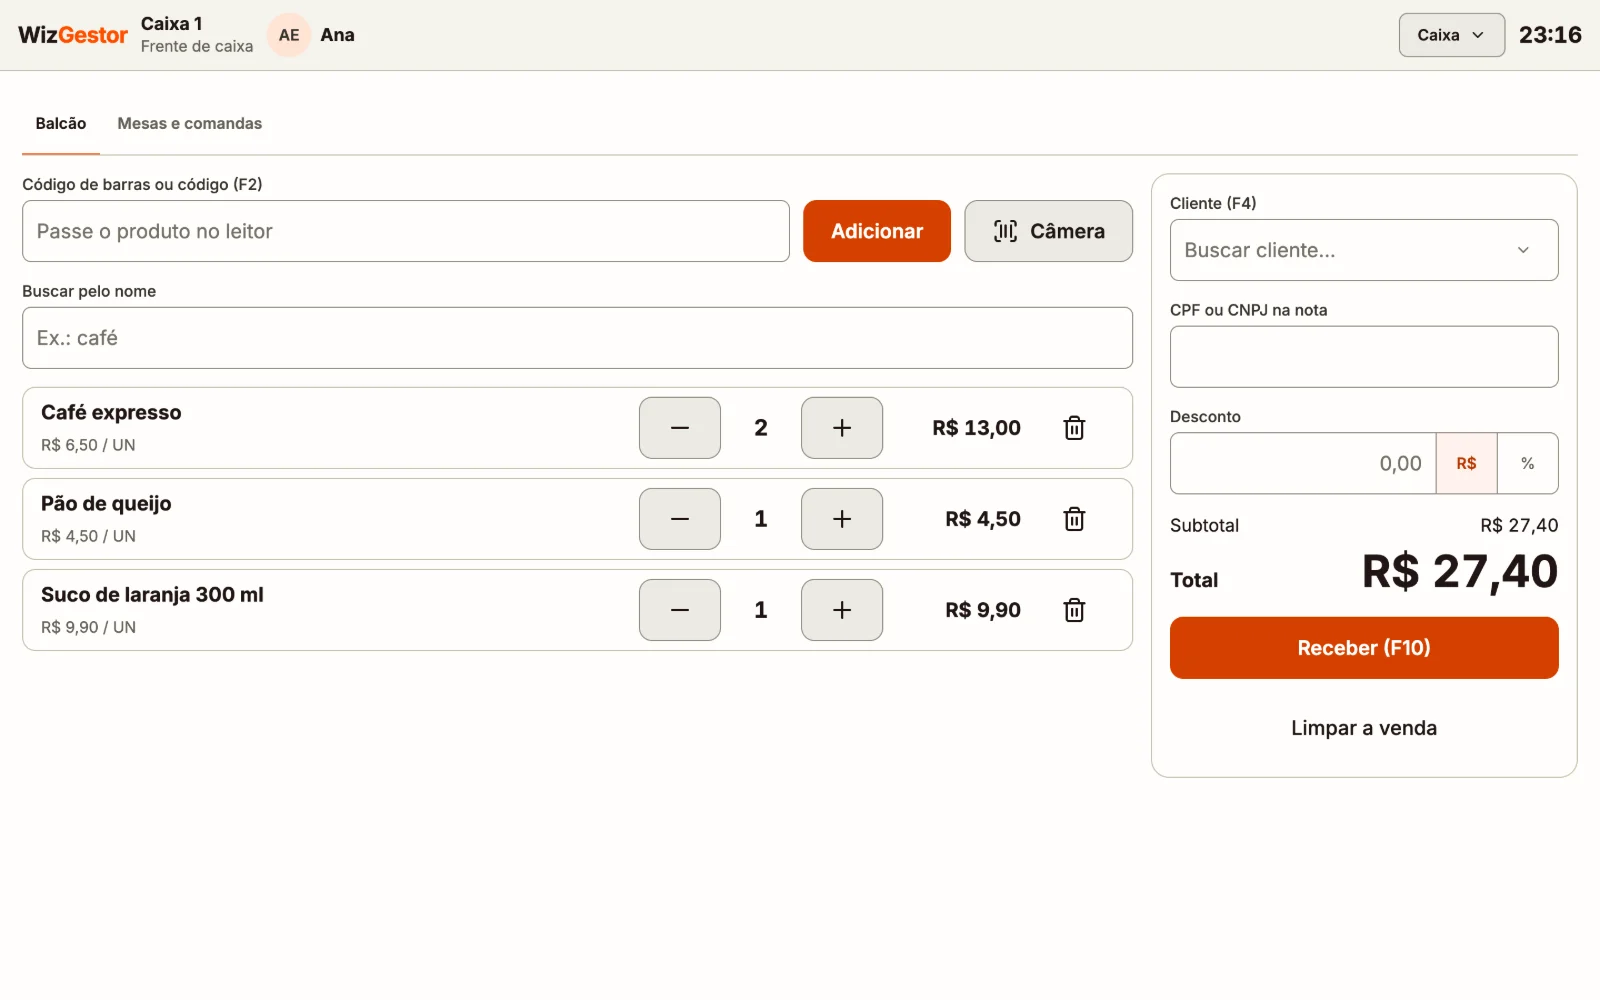
Task: Delete the Café expresso item
Action: (1074, 428)
